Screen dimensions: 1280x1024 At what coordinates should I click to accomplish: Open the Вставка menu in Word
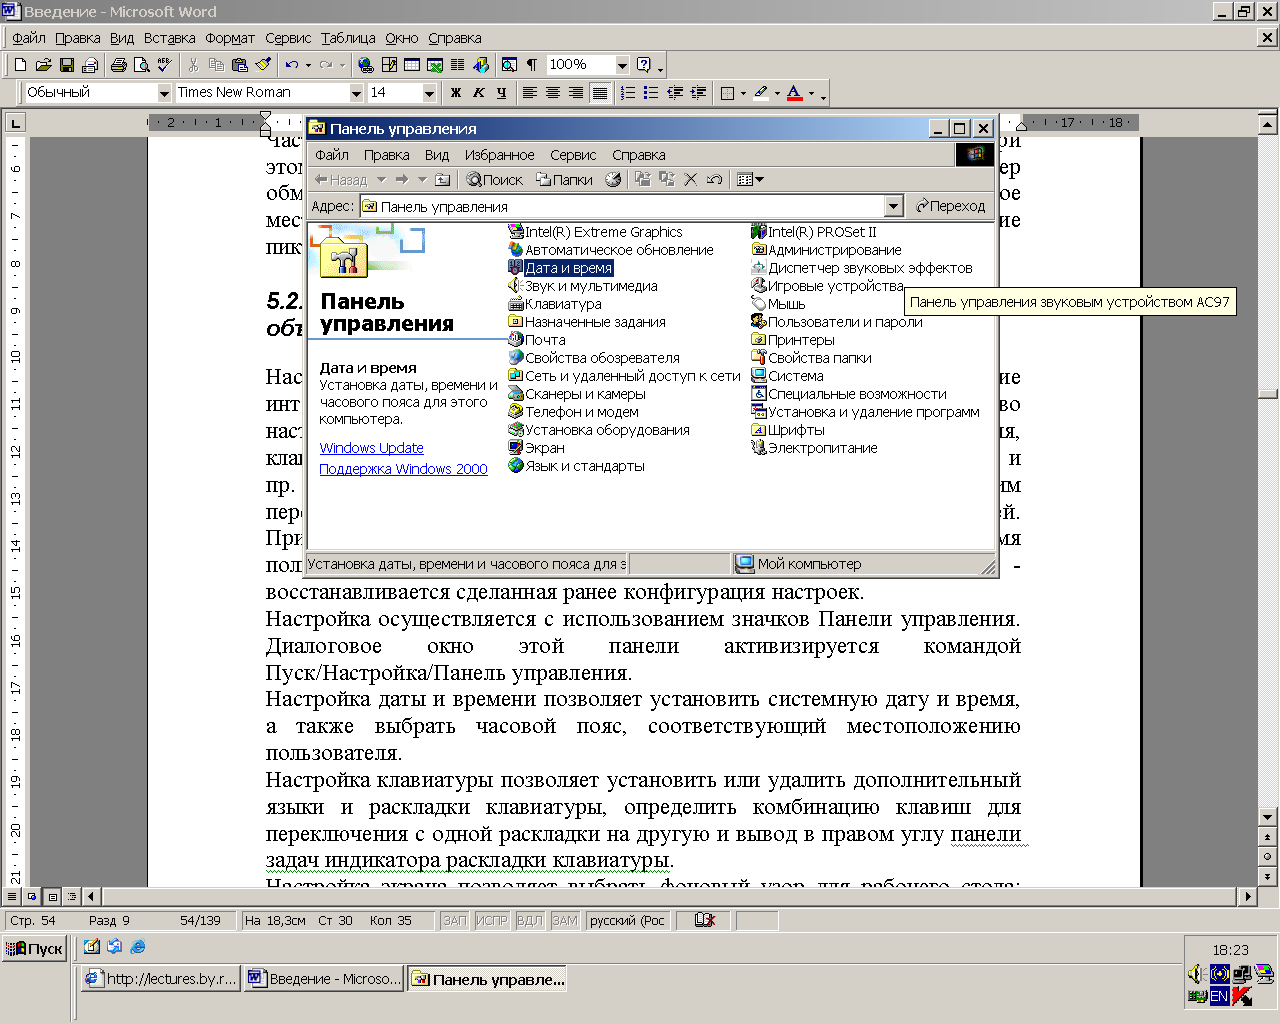pos(169,38)
